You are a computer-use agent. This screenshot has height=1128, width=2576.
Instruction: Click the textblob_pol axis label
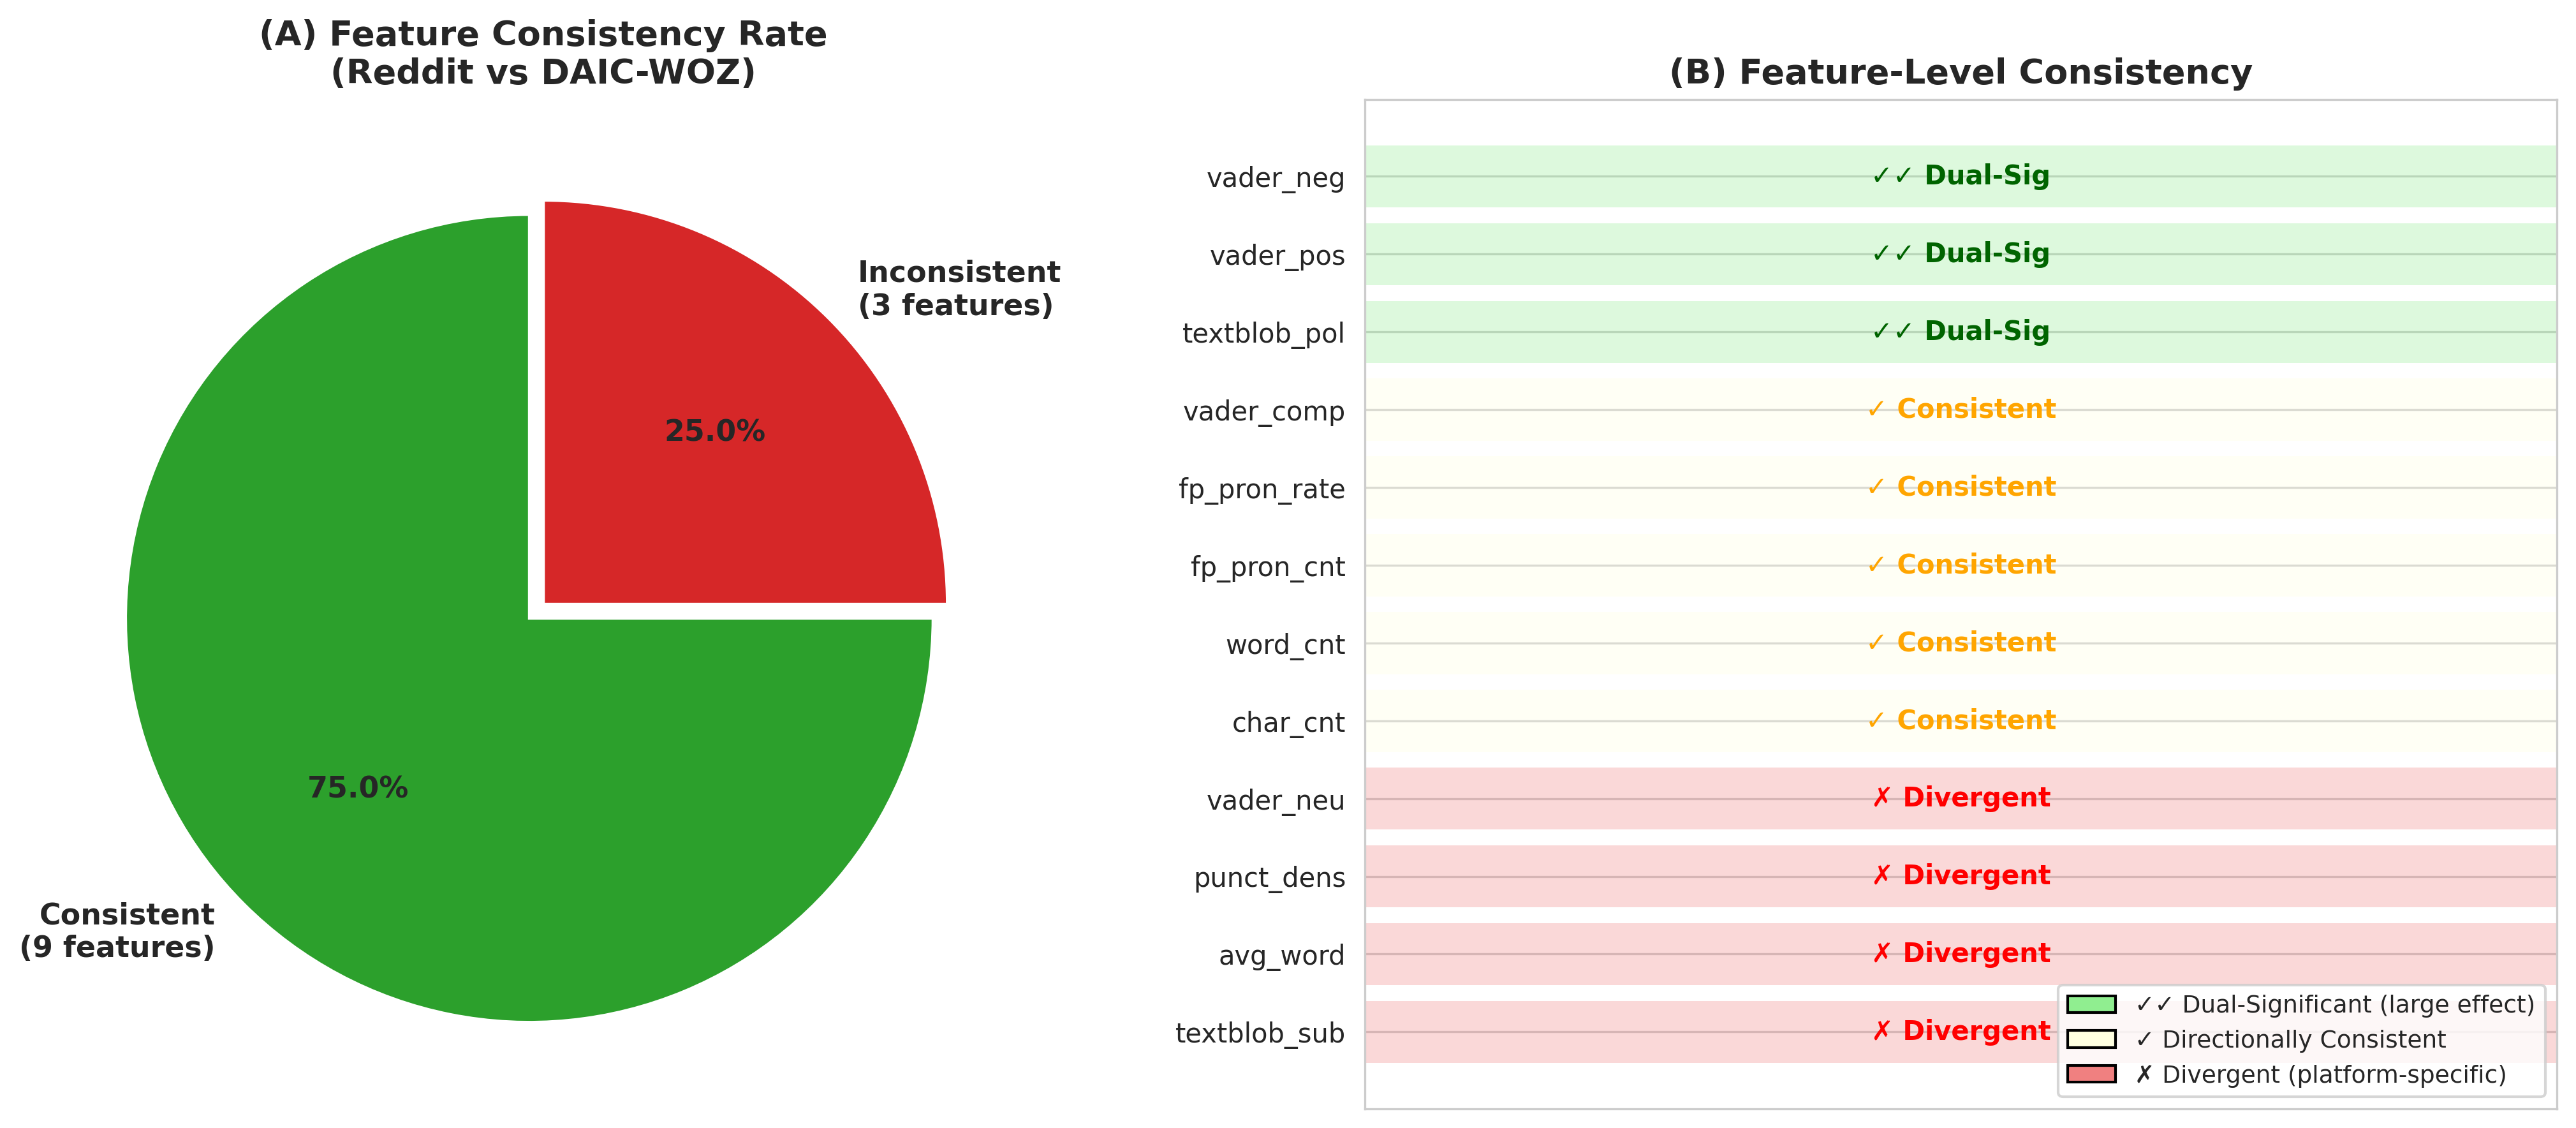pyautogui.click(x=1263, y=333)
